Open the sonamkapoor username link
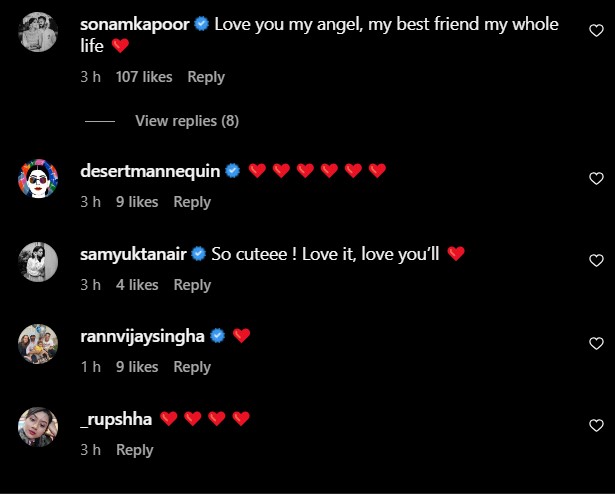This screenshot has height=494, width=615. (x=134, y=24)
